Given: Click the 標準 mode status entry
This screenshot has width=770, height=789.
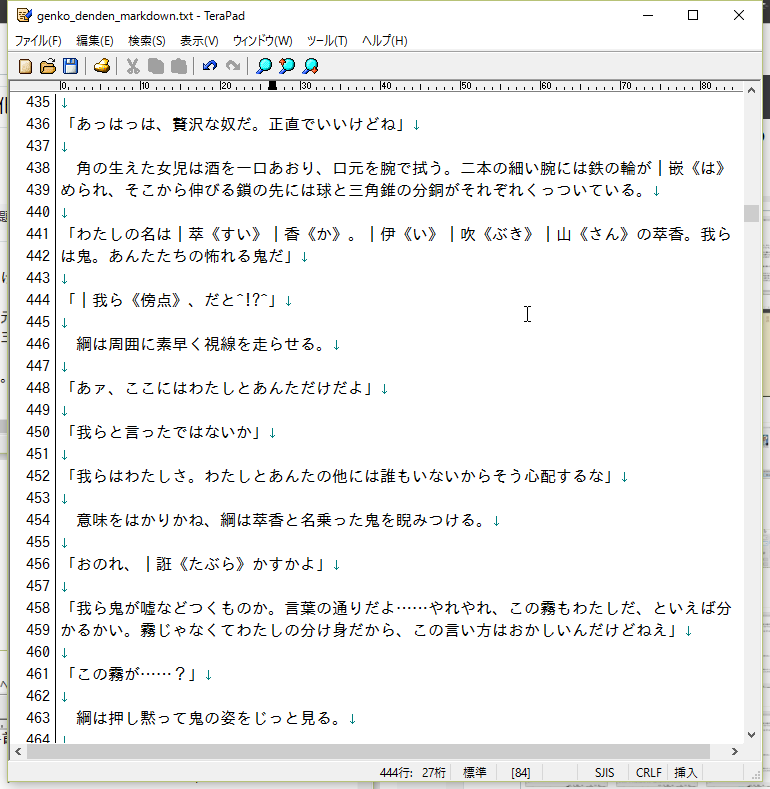Looking at the screenshot, I should pyautogui.click(x=474, y=772).
